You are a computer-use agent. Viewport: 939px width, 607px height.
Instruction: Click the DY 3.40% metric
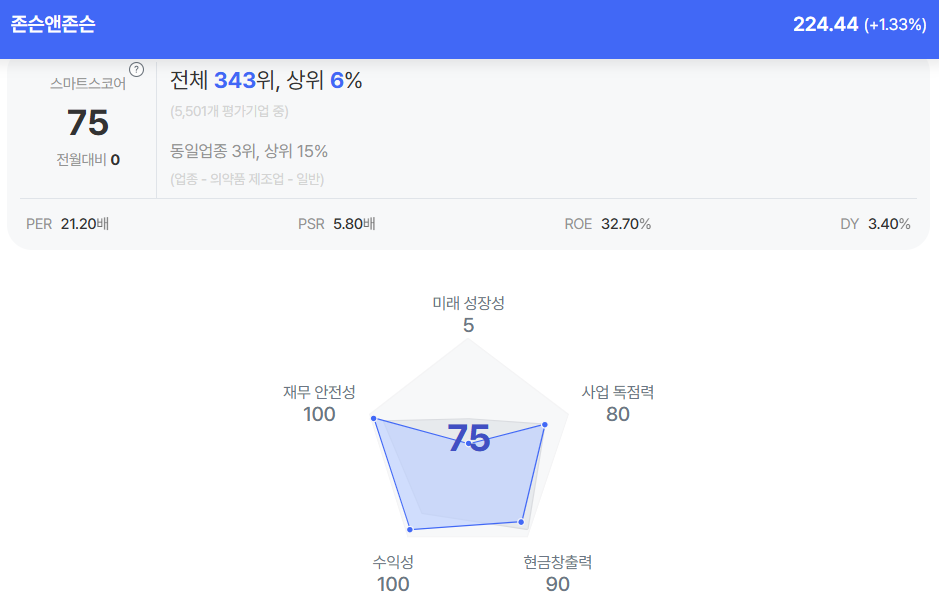(x=875, y=224)
